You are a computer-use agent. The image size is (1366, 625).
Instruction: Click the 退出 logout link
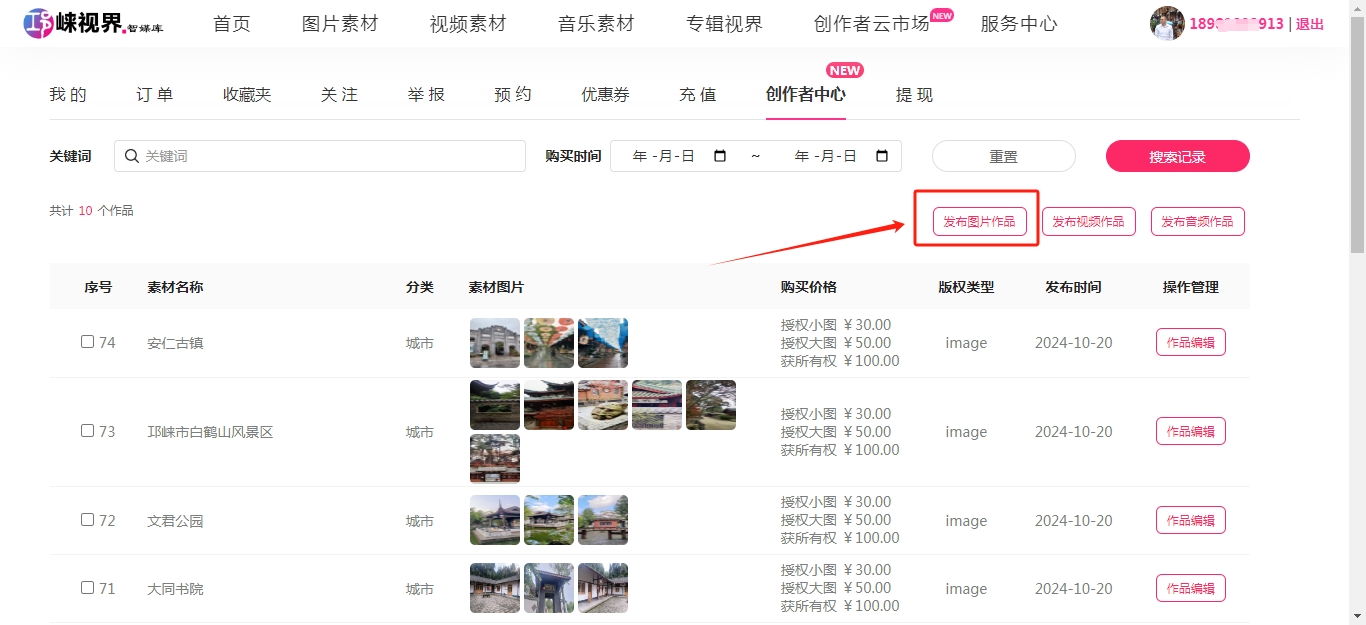[1310, 24]
